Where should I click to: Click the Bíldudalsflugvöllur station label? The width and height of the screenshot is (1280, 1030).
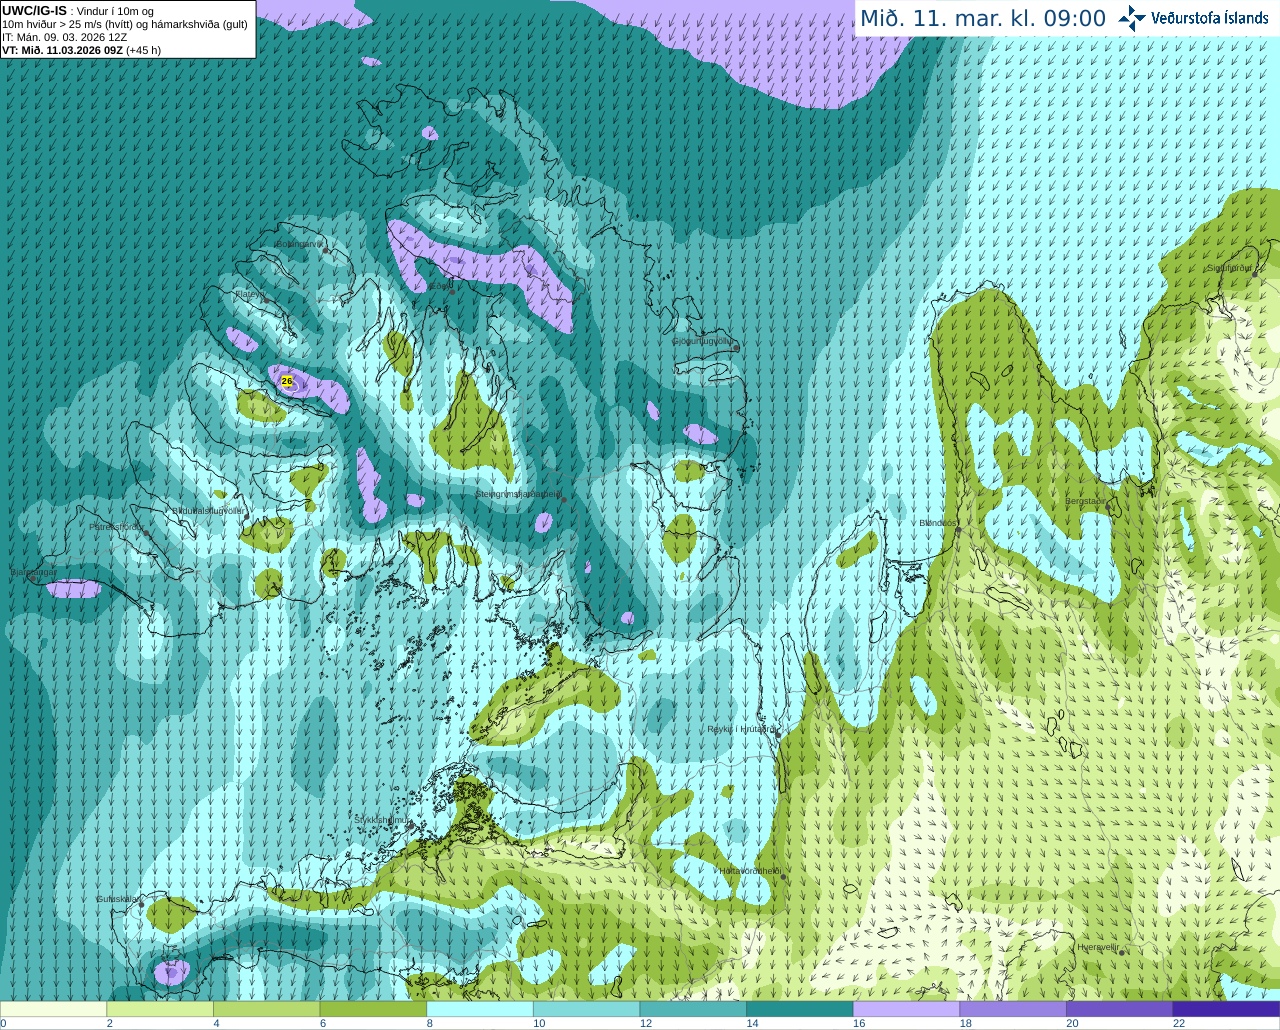pyautogui.click(x=209, y=511)
